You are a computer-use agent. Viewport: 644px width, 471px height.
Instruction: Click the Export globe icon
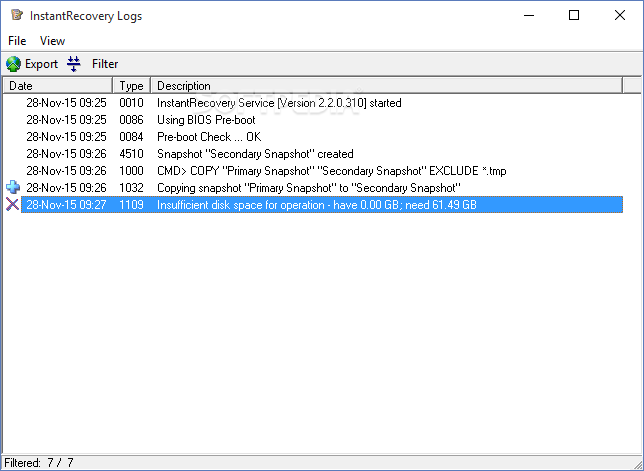point(13,64)
